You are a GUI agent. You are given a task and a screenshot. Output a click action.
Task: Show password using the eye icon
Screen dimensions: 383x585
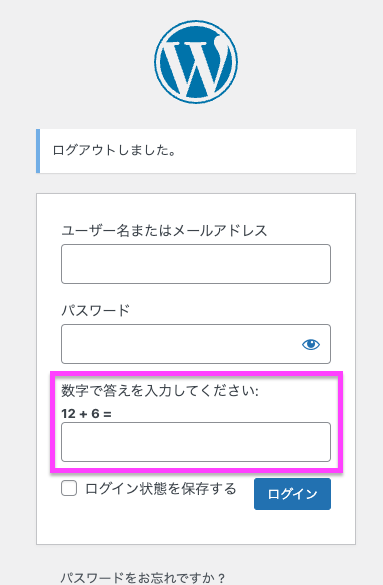(x=311, y=344)
